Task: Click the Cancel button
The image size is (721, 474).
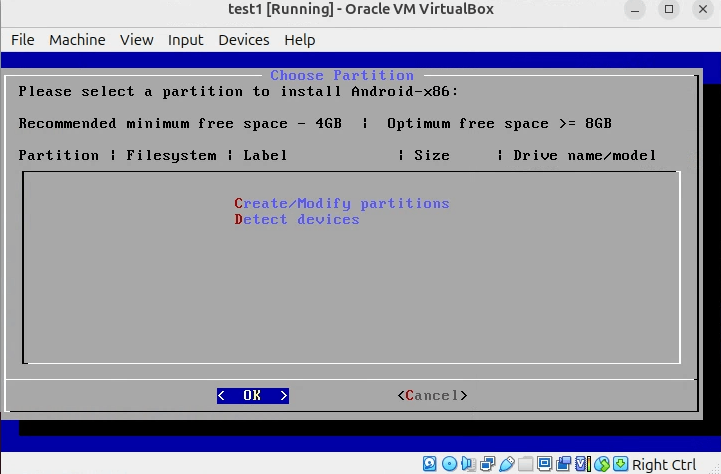Action: [432, 395]
